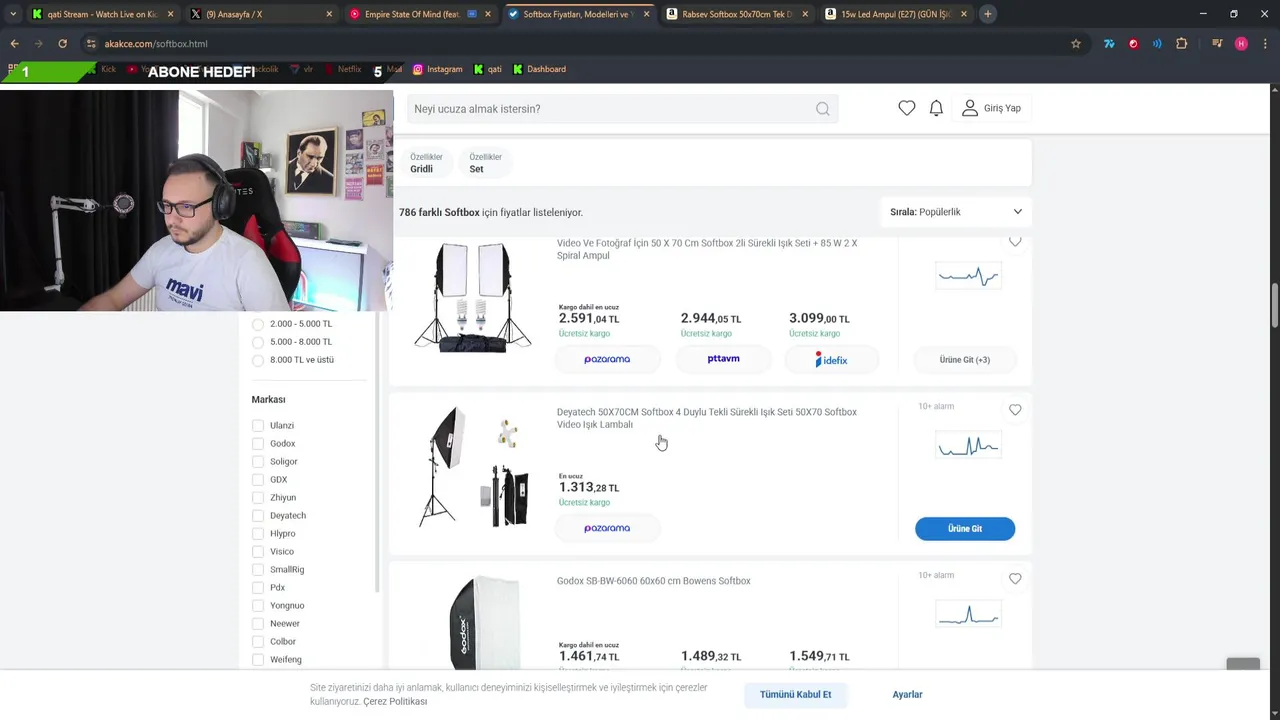Open browser extensions puzzle icon

point(1182,44)
